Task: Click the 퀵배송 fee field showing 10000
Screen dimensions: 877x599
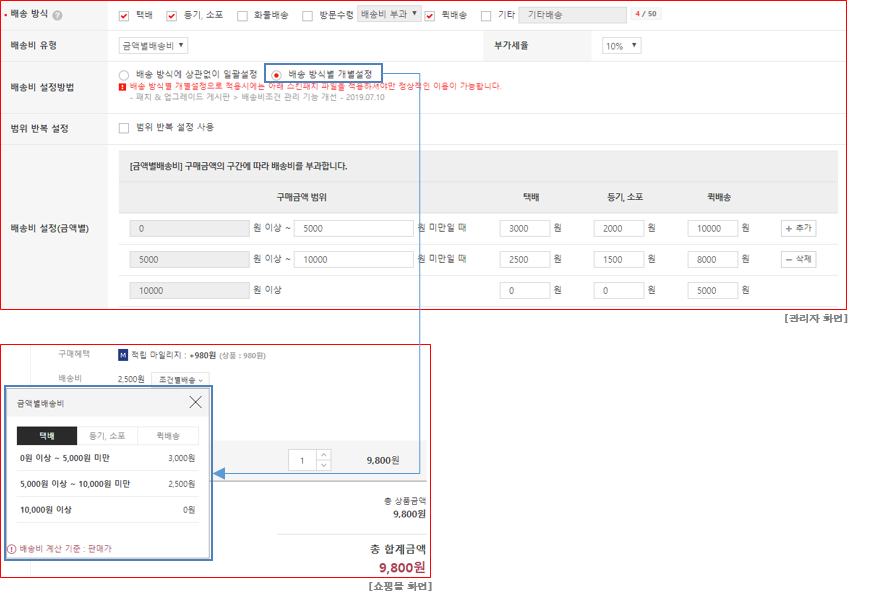Action: [713, 228]
